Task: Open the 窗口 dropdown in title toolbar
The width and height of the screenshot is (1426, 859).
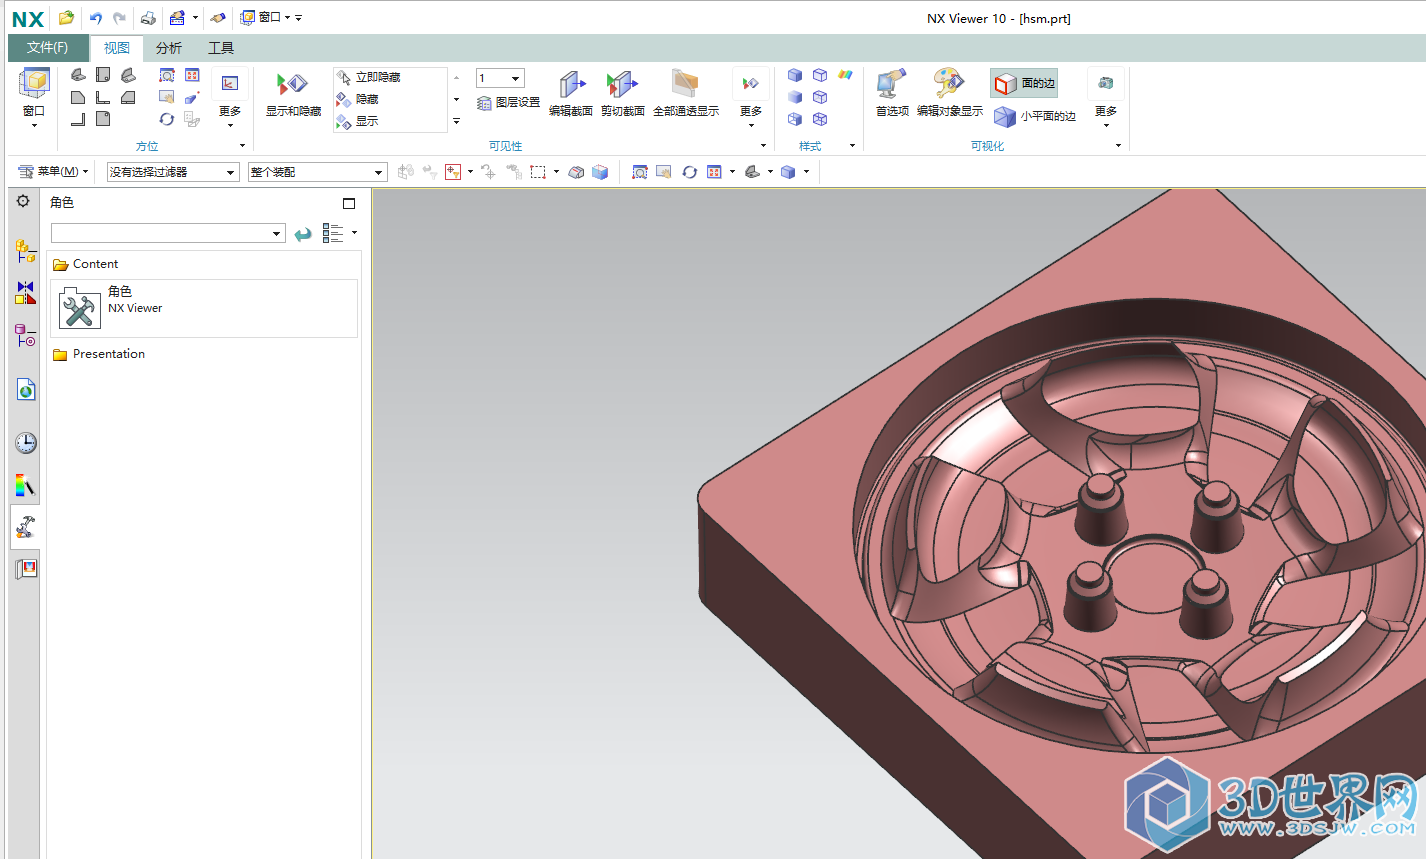Action: (266, 18)
